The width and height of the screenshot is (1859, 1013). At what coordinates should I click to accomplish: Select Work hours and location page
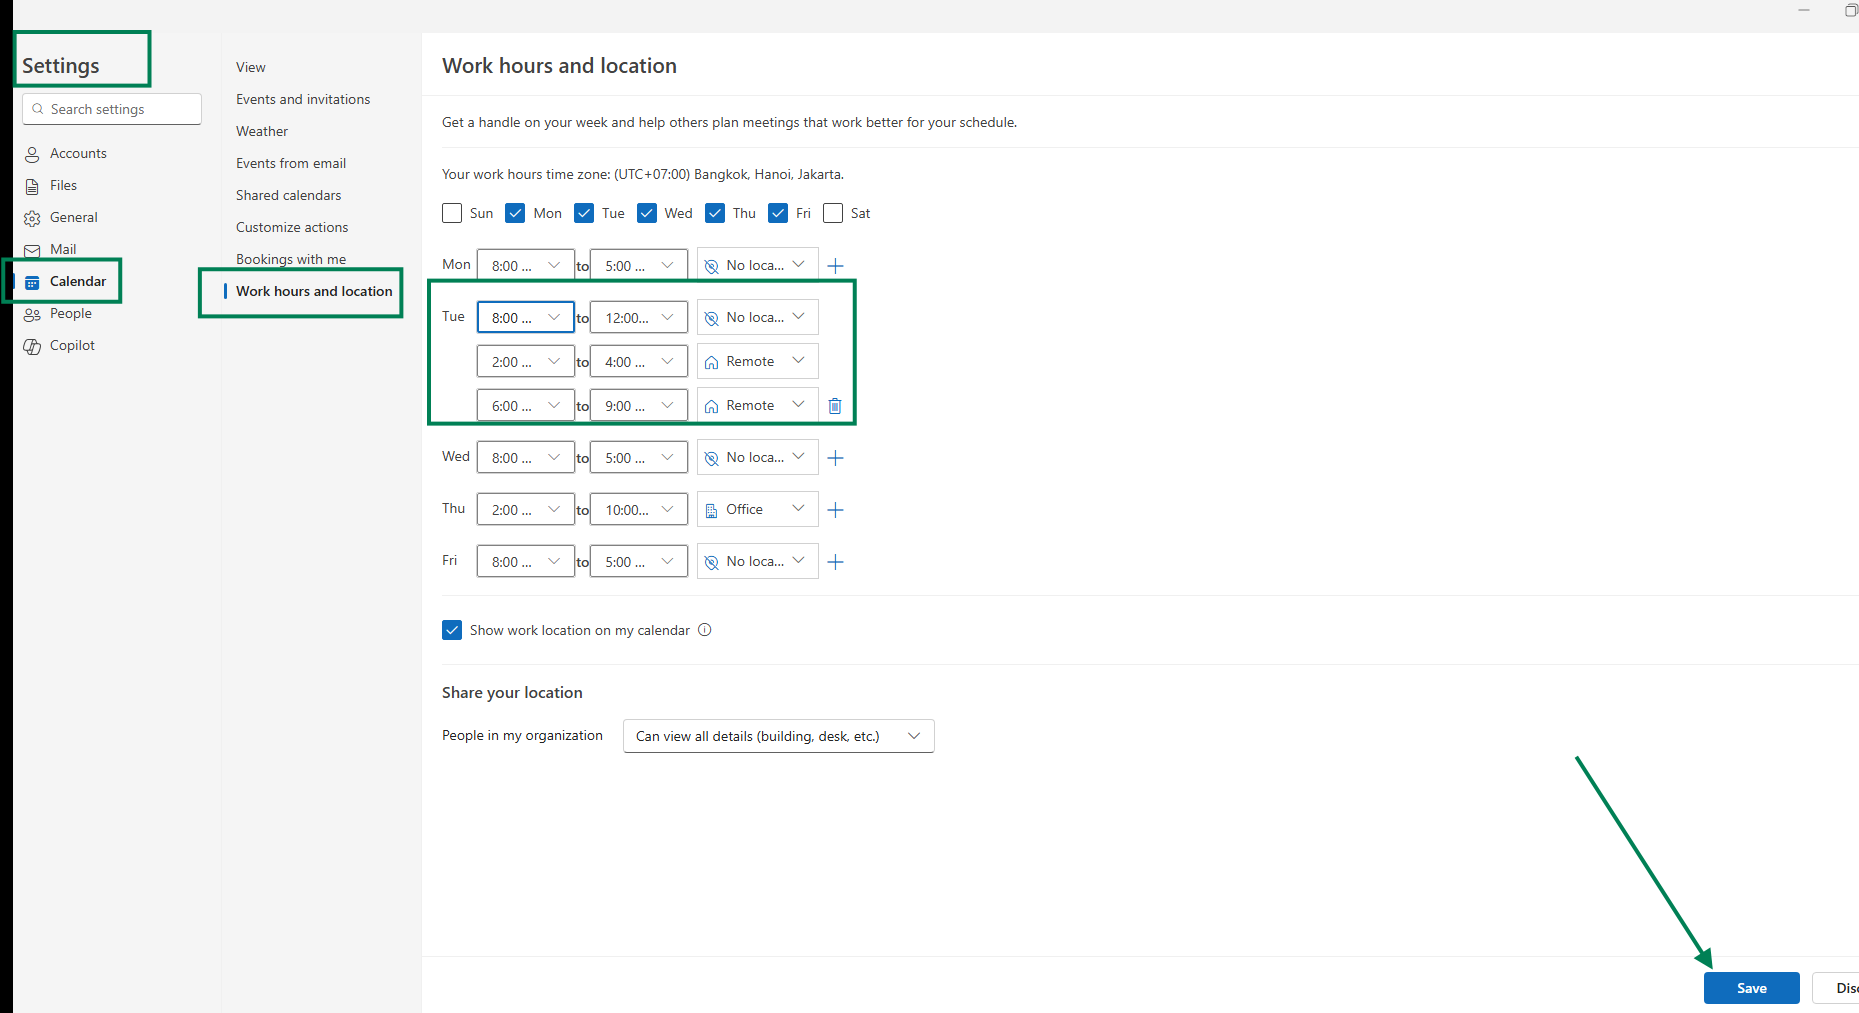(314, 291)
